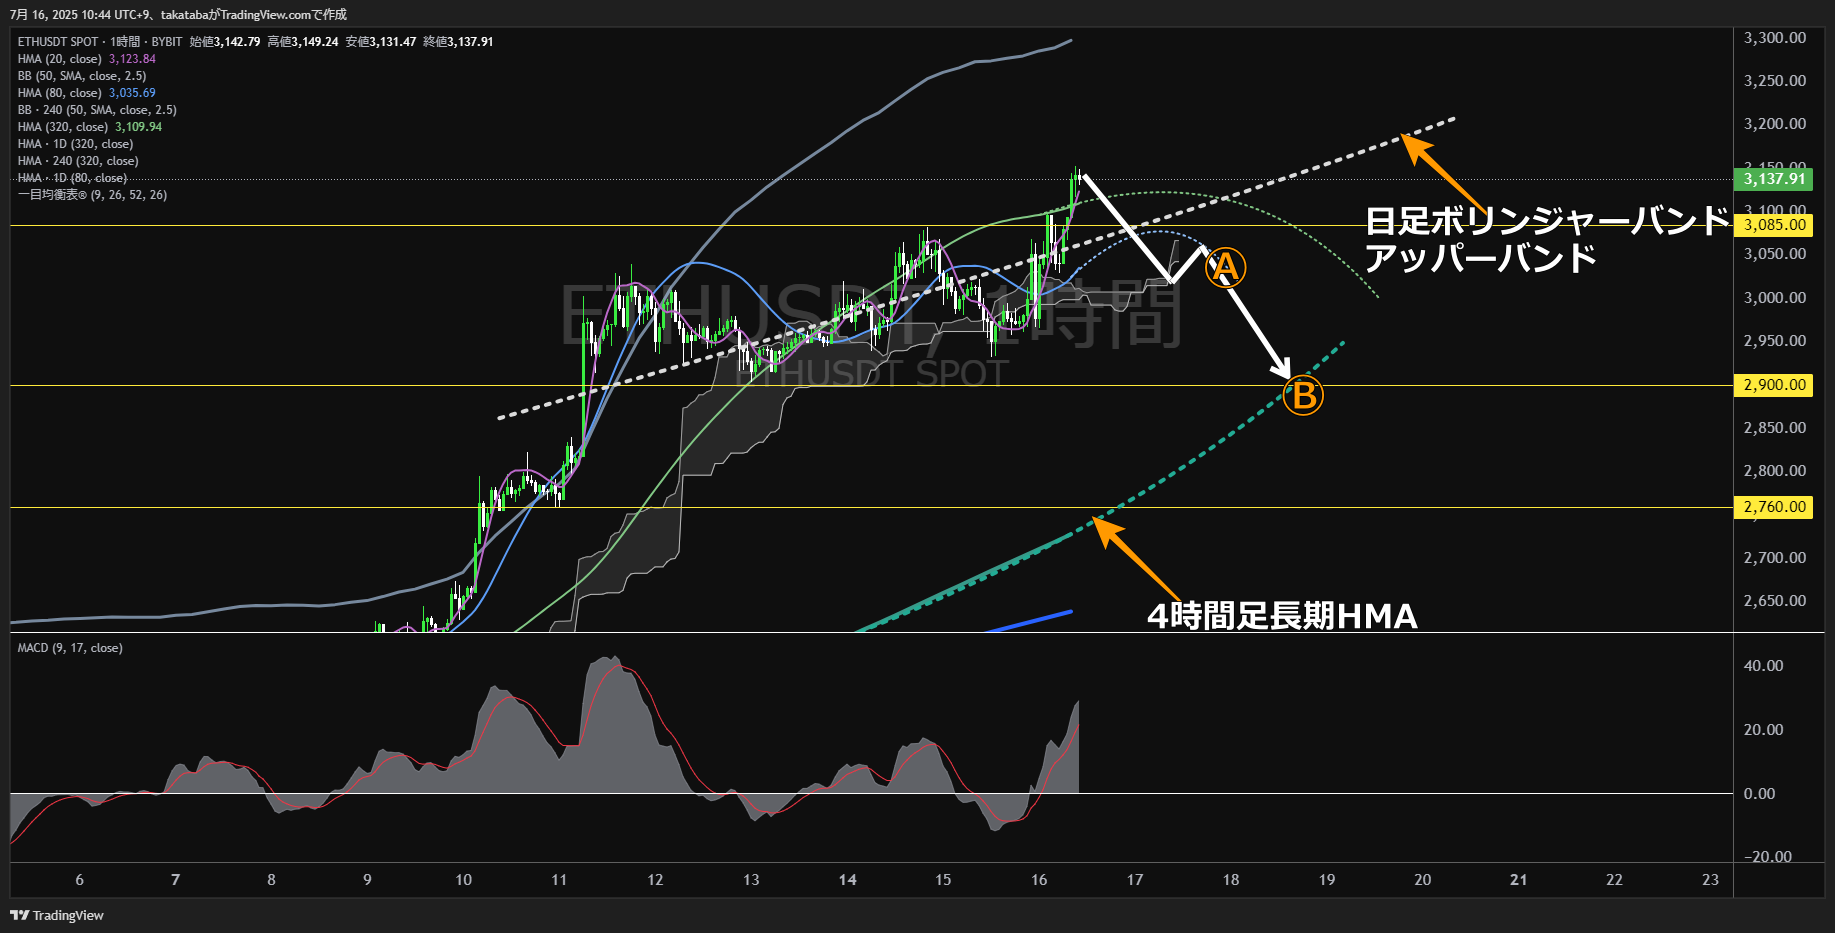Select the ETHUSDT SPOT symbol legend title

(x=58, y=42)
